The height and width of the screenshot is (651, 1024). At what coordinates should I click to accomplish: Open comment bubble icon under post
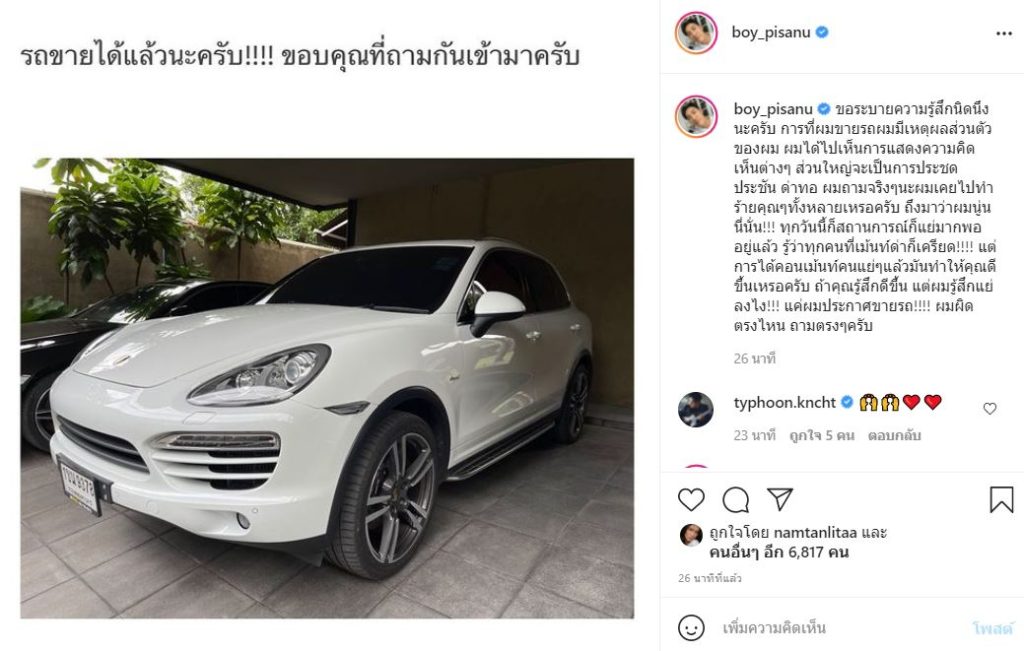(735, 500)
